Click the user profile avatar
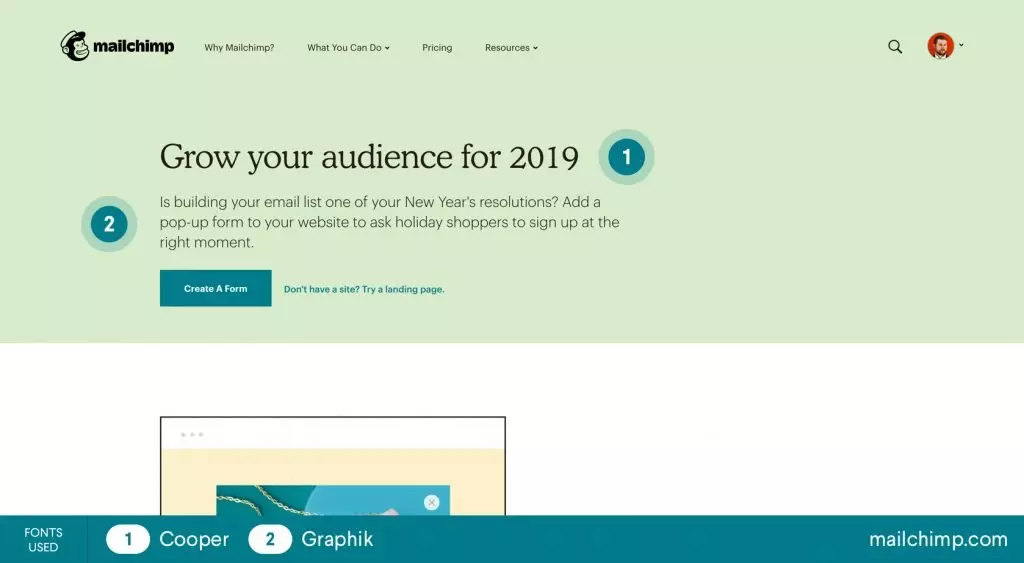Viewport: 1024px width, 563px height. pyautogui.click(x=940, y=46)
